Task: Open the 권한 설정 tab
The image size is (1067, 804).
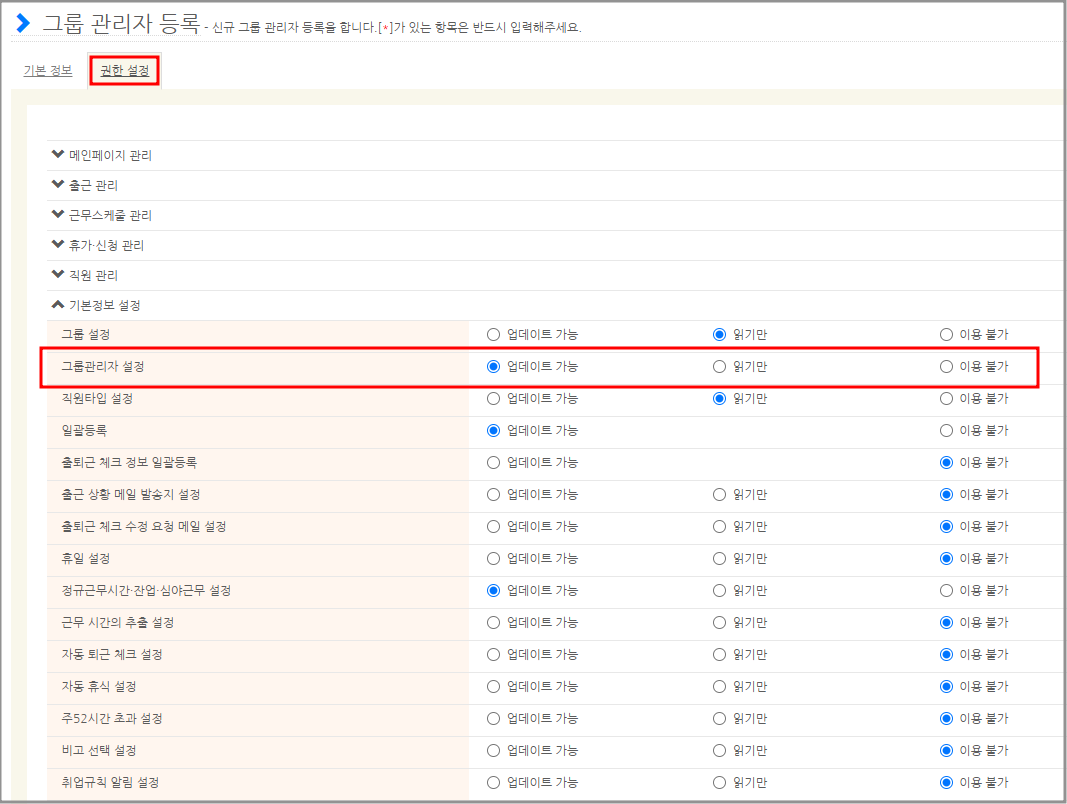Action: click(125, 71)
